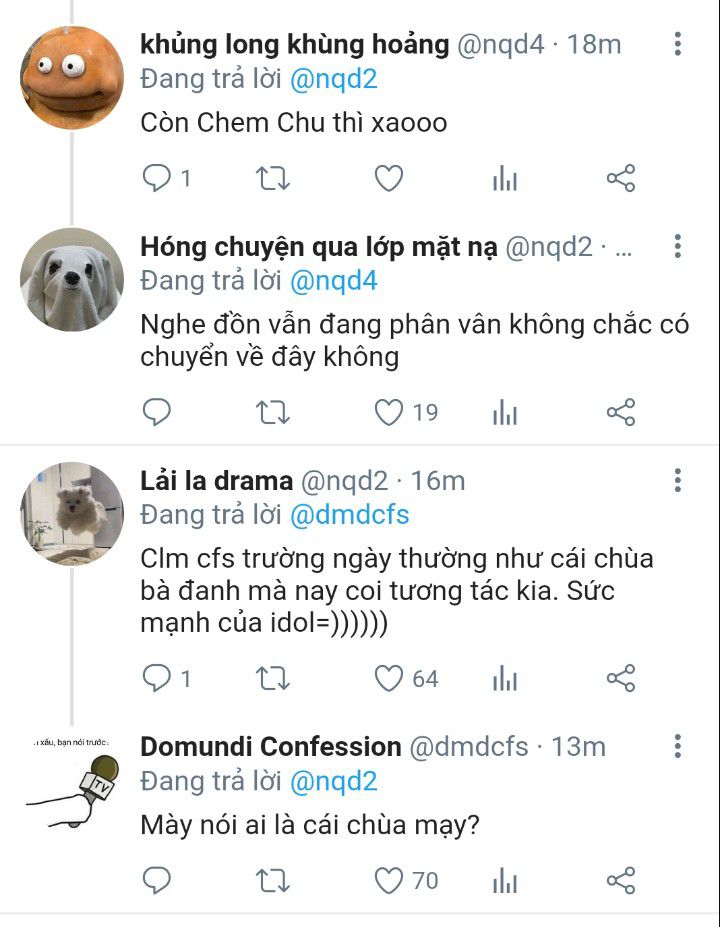Reply to Hóng chuyện qua lớp mặt nạ's tweet

pos(157,412)
